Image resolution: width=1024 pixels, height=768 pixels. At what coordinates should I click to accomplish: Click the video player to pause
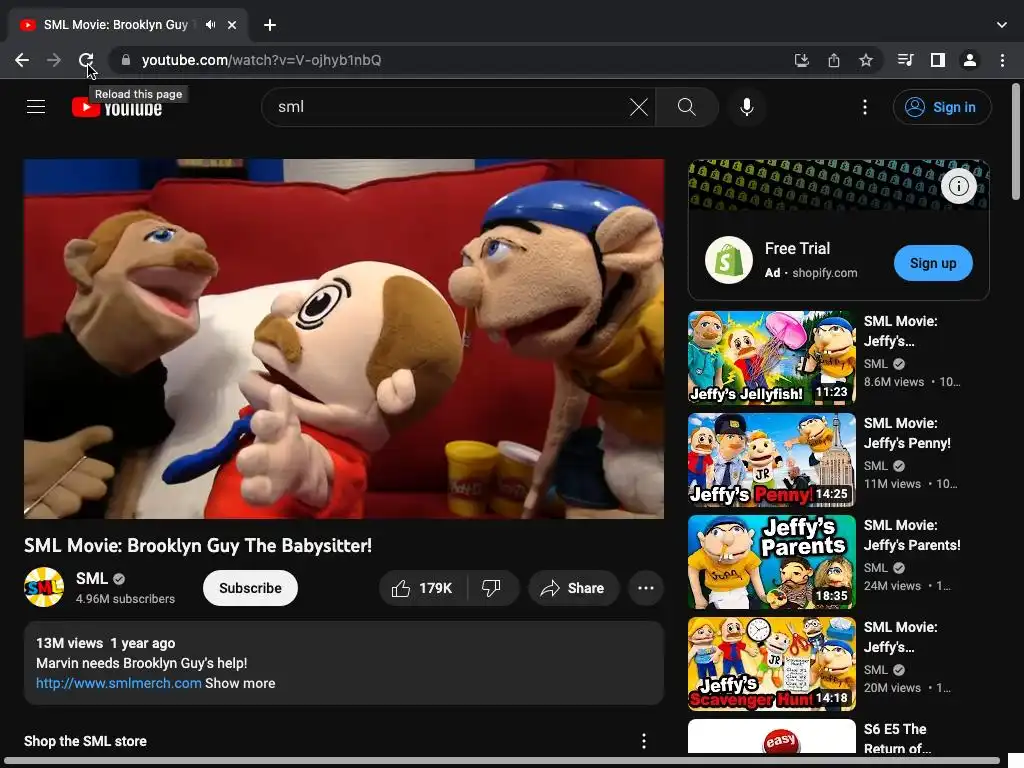coord(344,339)
